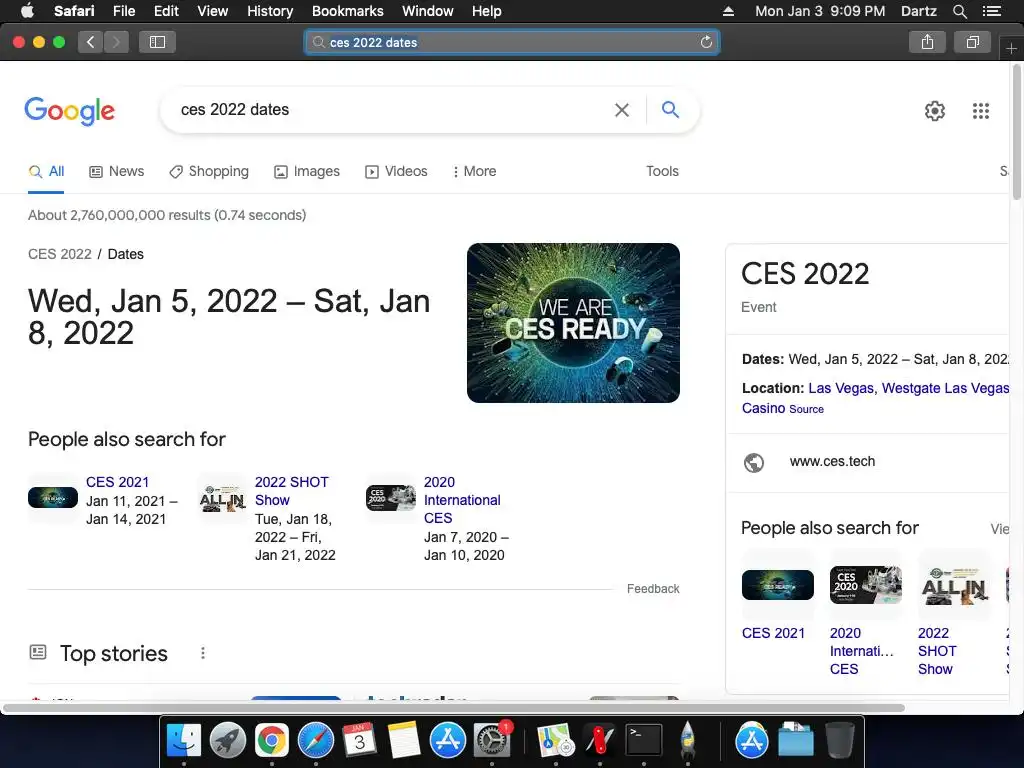Click the eject icon in menu bar

[728, 11]
